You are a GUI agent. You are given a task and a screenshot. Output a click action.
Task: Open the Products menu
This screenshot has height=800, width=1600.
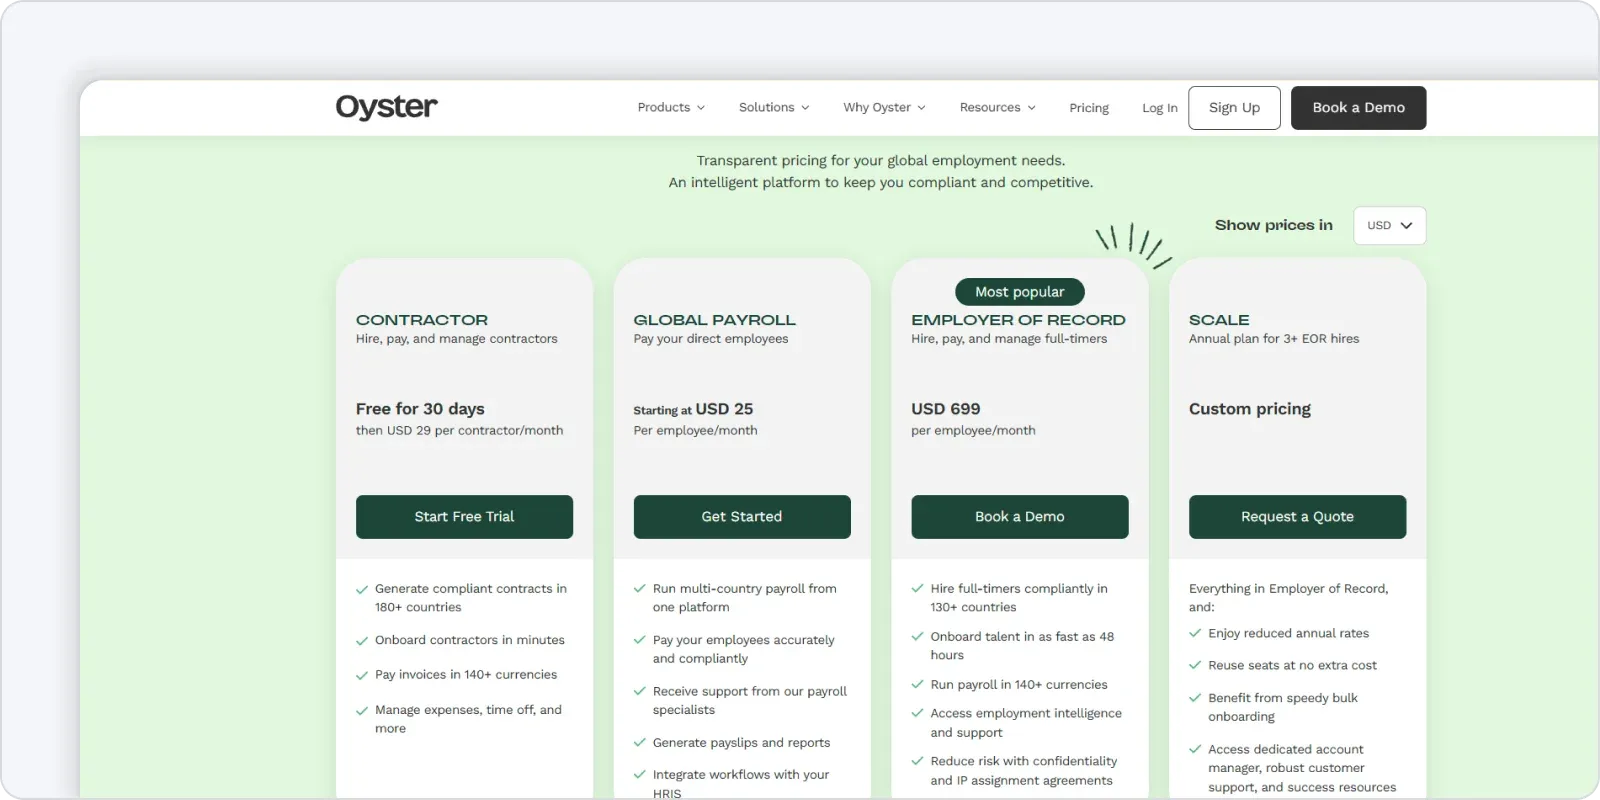coord(671,108)
